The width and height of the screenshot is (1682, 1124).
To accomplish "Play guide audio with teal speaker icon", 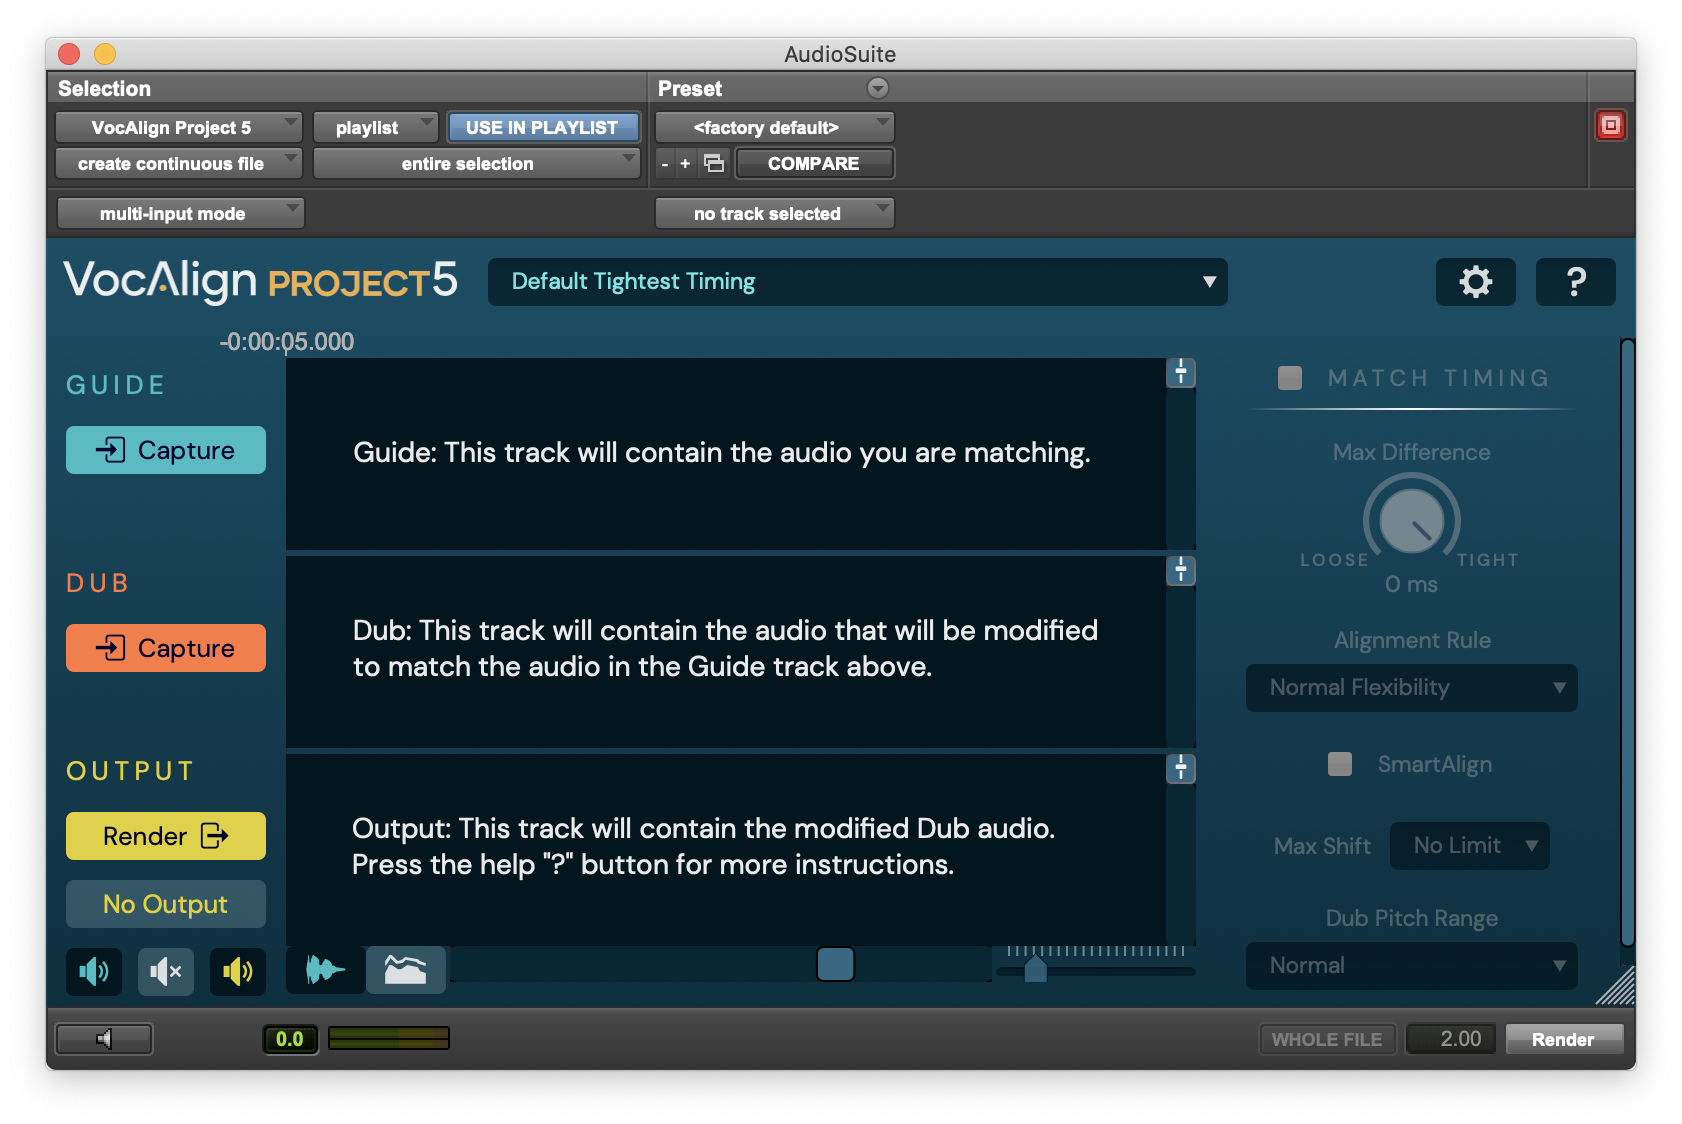I will point(94,971).
